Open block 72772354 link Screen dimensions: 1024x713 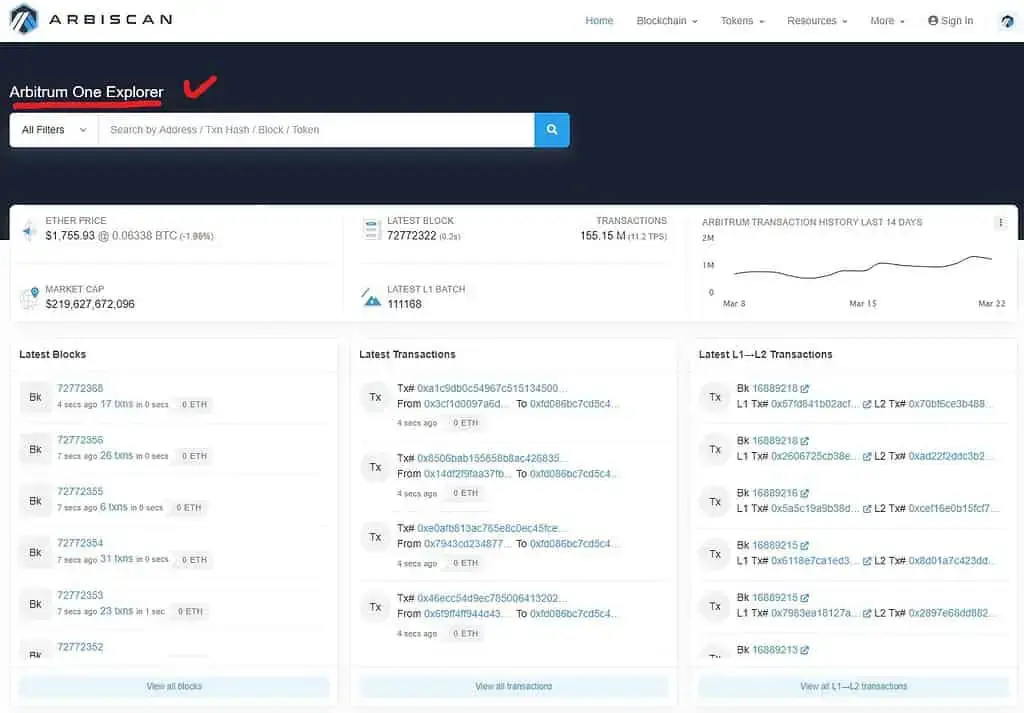tap(80, 543)
